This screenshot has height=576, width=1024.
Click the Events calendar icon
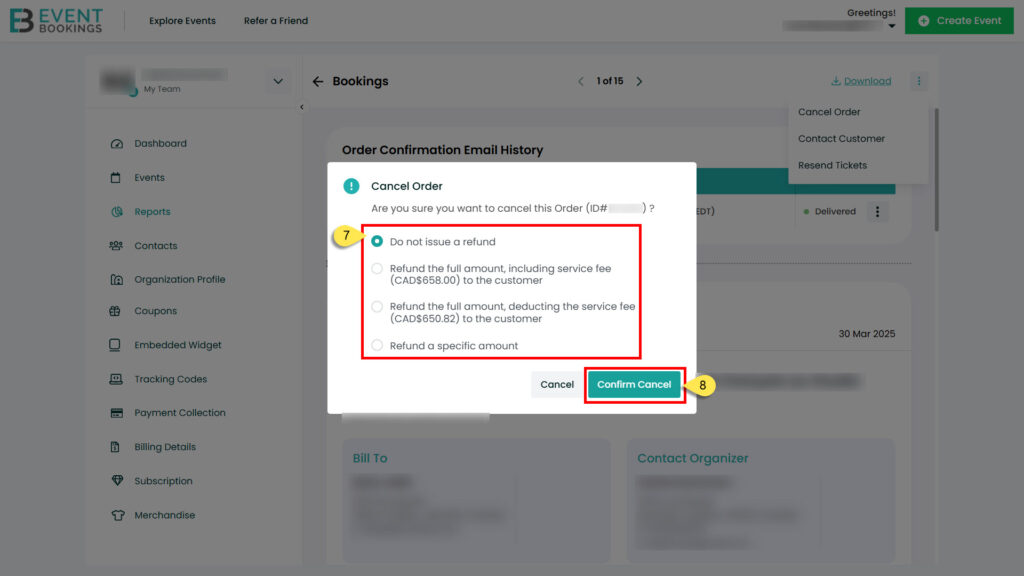pos(116,178)
